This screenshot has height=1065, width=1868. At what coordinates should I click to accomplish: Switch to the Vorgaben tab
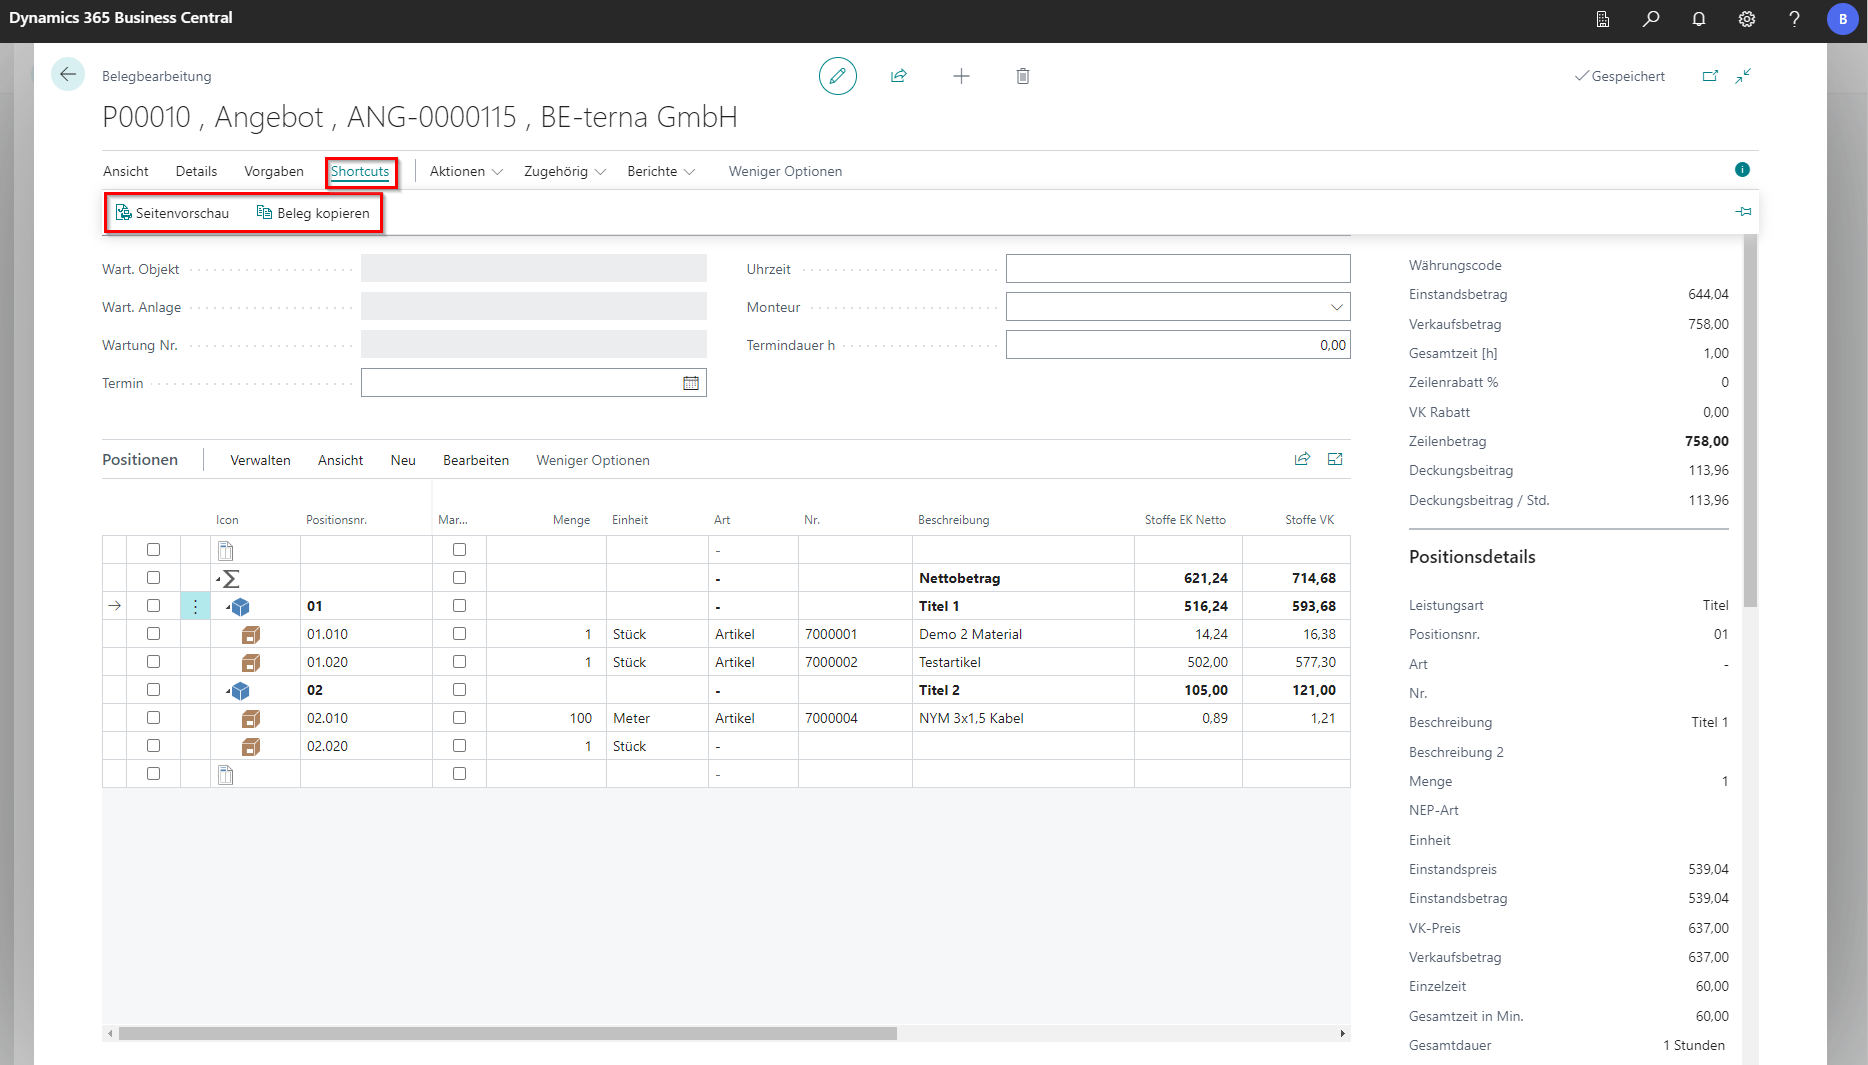coord(273,172)
